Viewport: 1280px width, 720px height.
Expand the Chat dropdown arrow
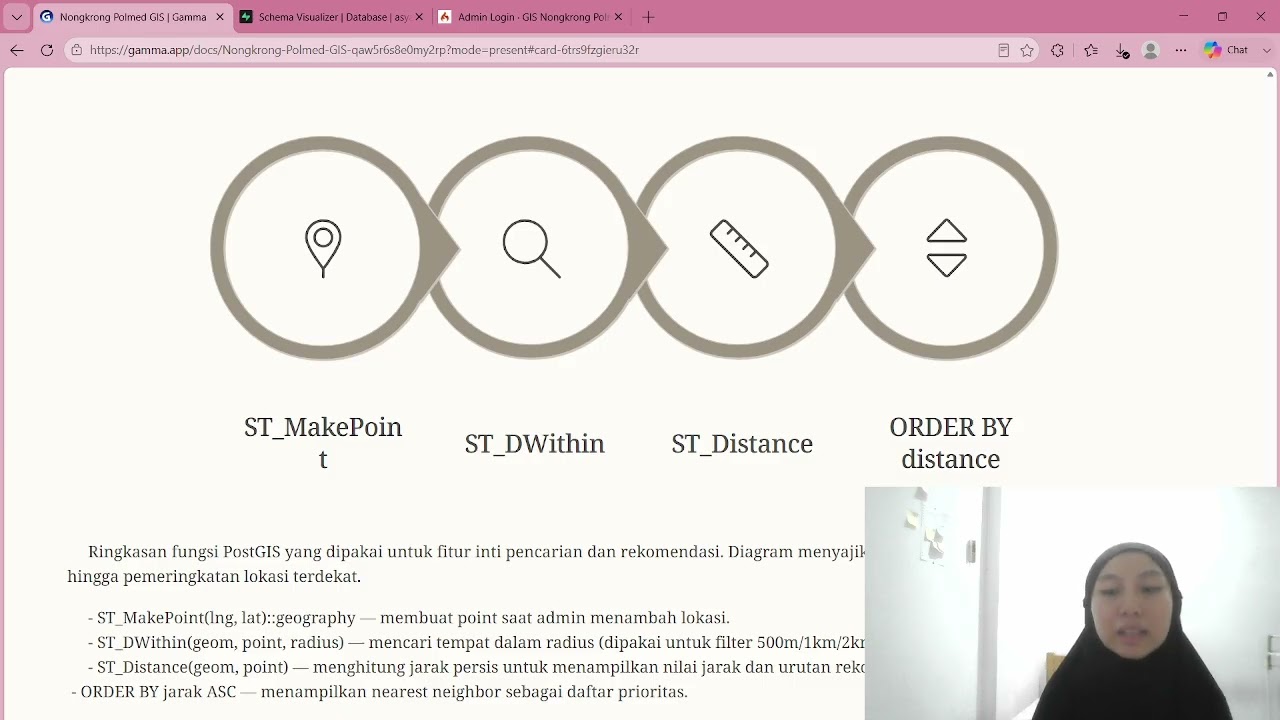[x=1266, y=50]
